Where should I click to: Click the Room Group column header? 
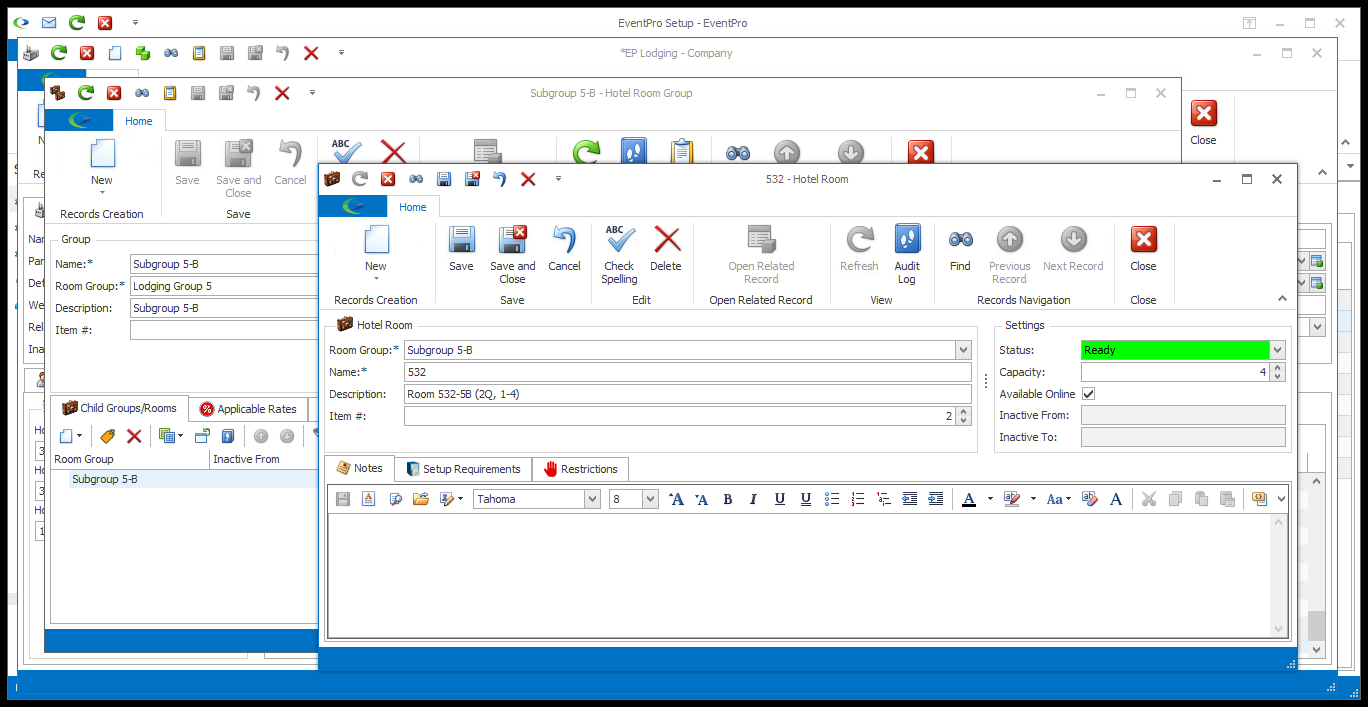pyautogui.click(x=130, y=459)
